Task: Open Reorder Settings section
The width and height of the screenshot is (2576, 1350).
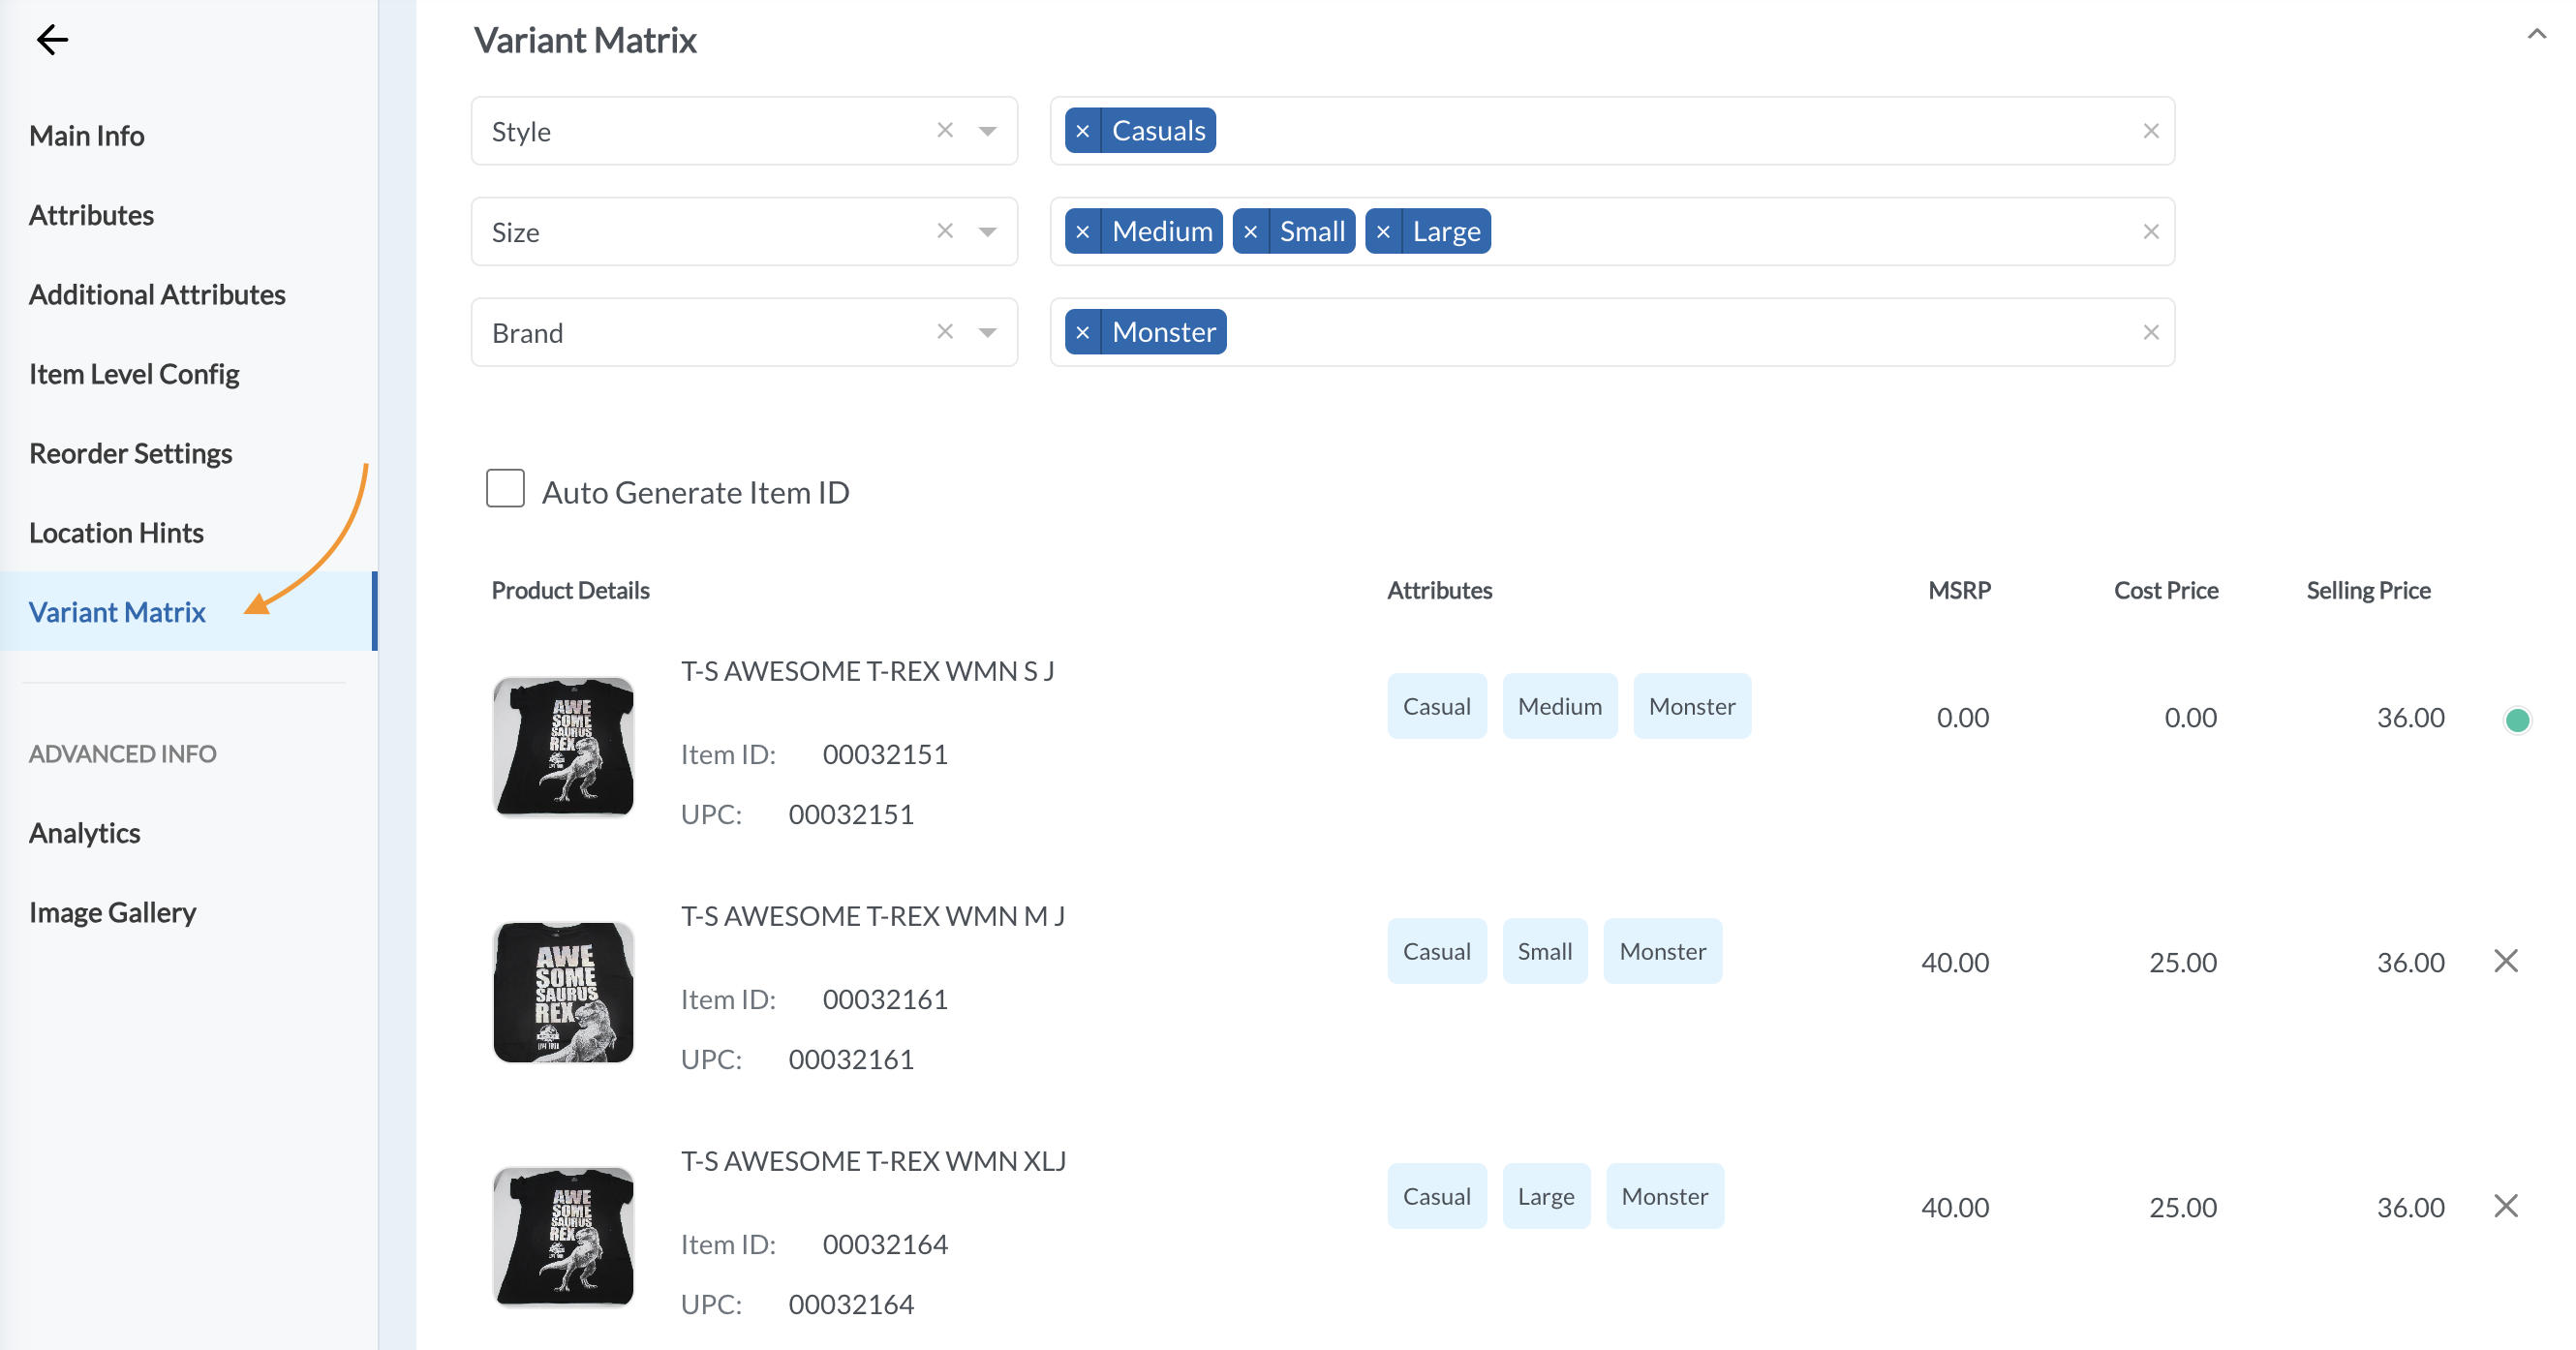Action: click(130, 453)
